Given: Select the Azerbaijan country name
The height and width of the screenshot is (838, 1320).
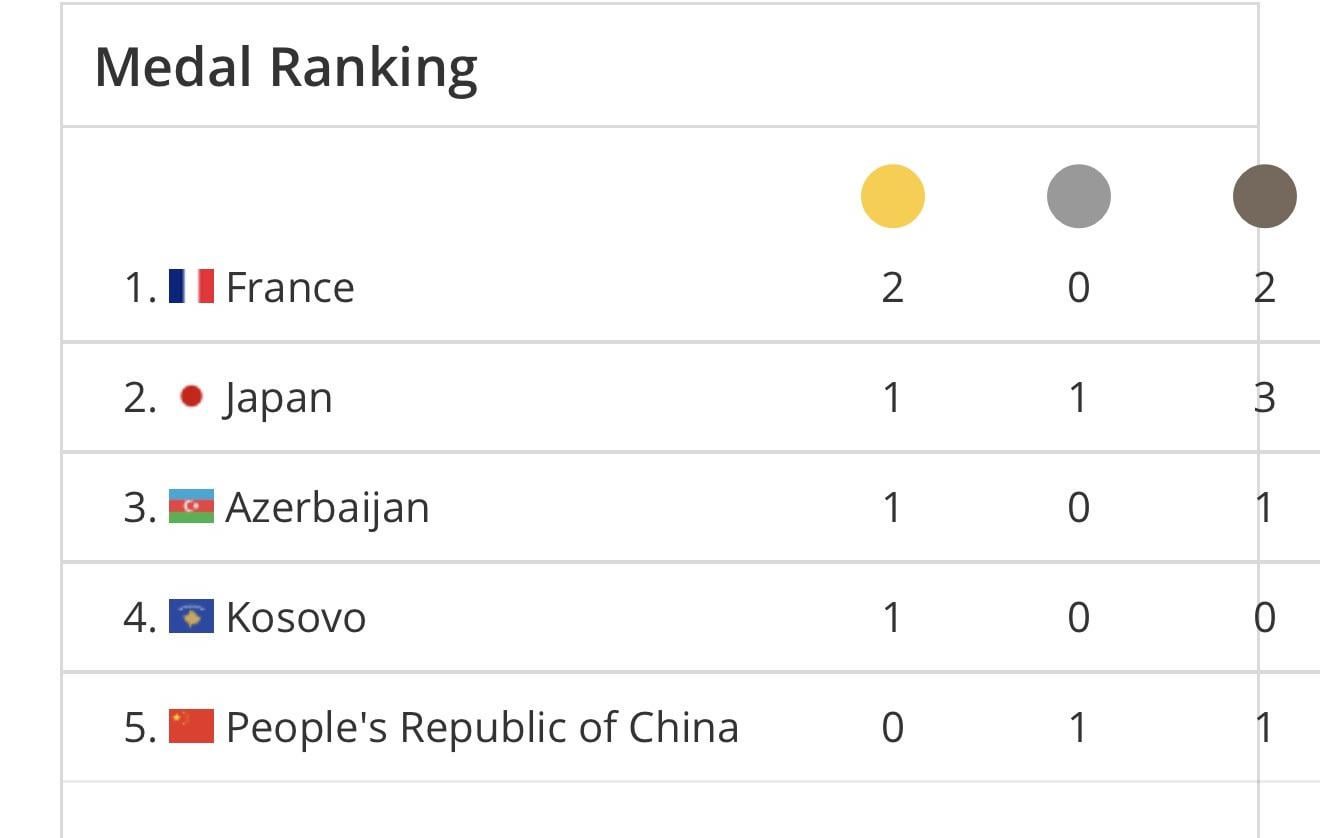Looking at the screenshot, I should point(327,508).
